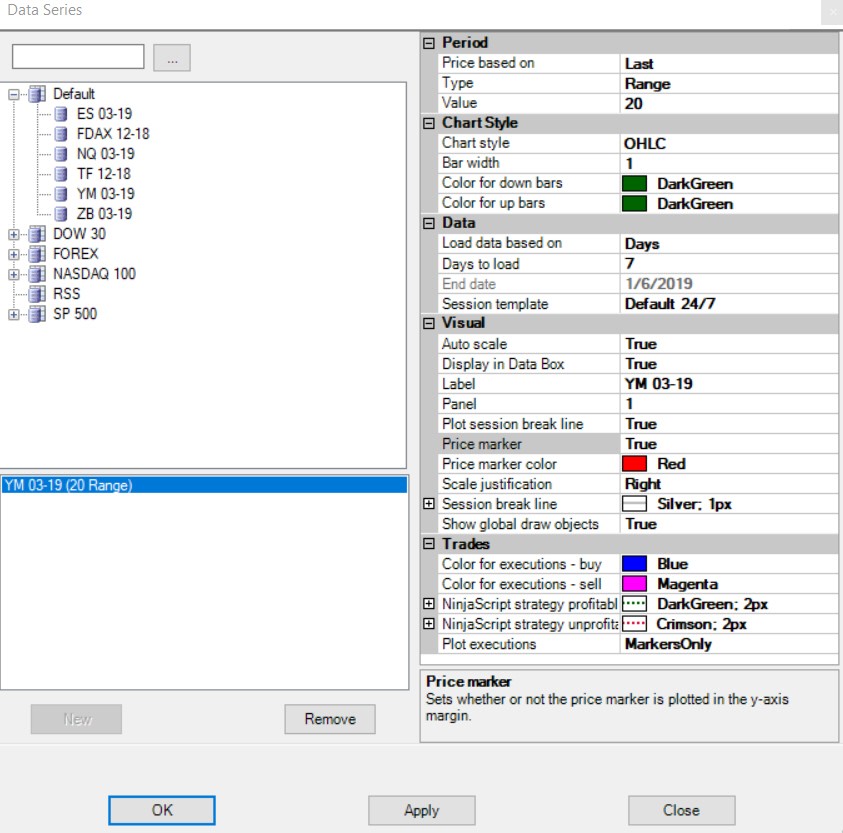Click the Bar width value 1

click(728, 163)
